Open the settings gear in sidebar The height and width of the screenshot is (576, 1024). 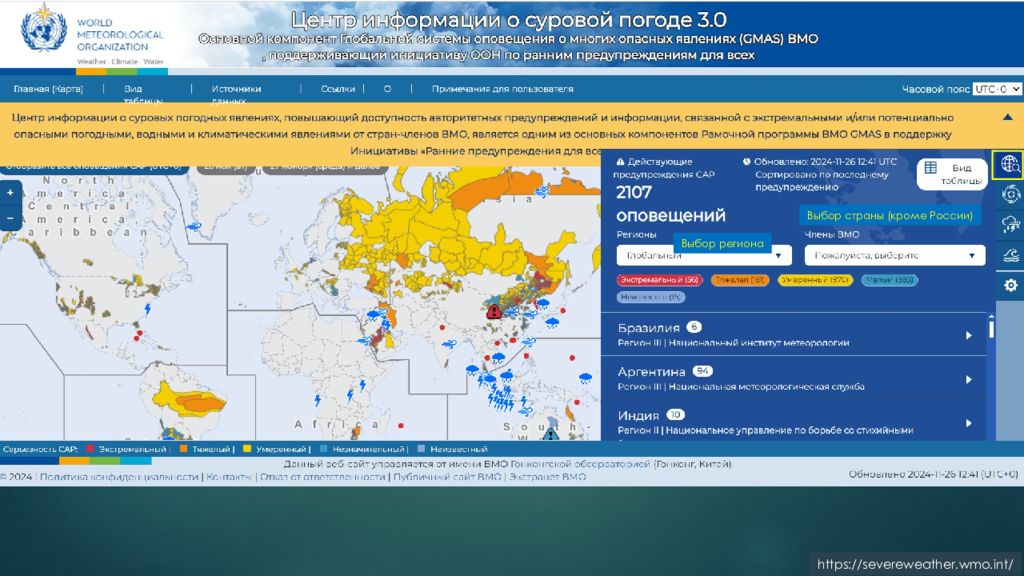point(1010,285)
